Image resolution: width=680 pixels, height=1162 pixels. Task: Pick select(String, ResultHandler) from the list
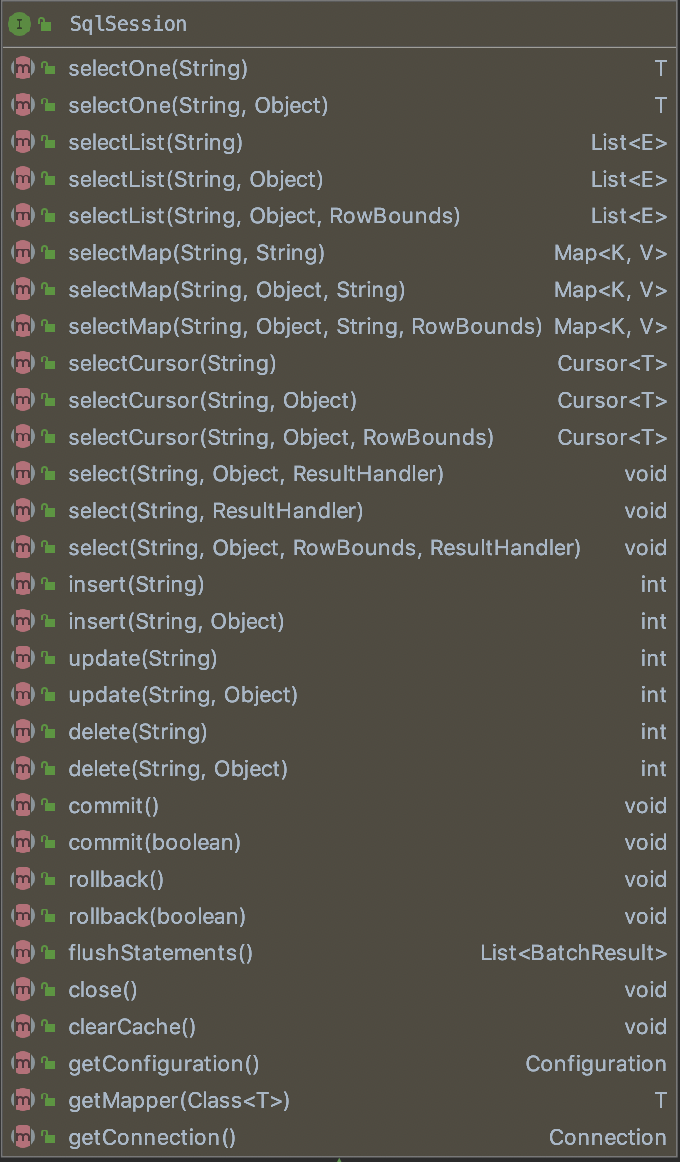(x=215, y=511)
